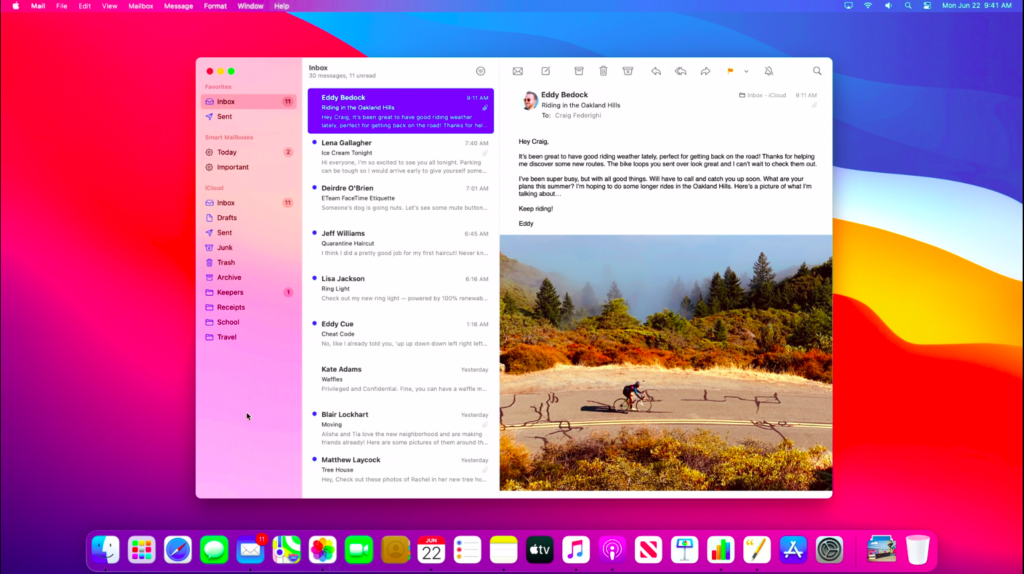The width and height of the screenshot is (1024, 574).
Task: Flag the message with the orange flag
Action: pos(730,71)
